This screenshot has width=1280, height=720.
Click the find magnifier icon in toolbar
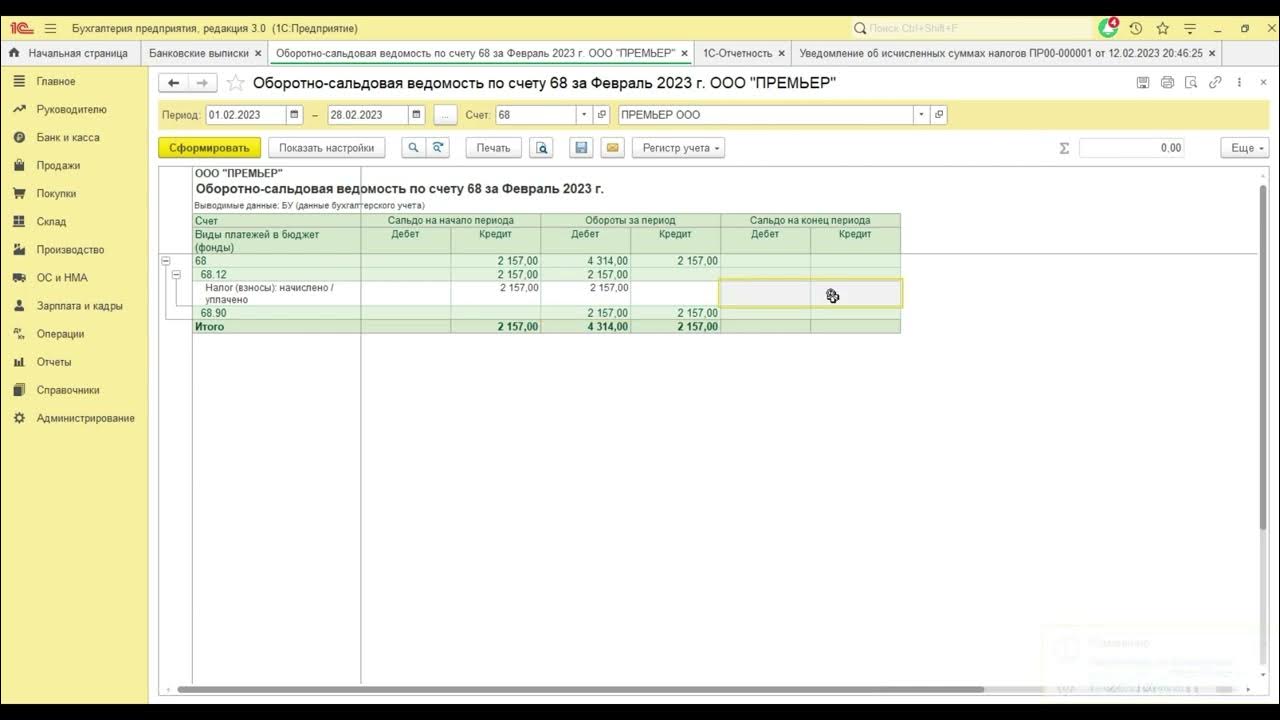point(414,148)
